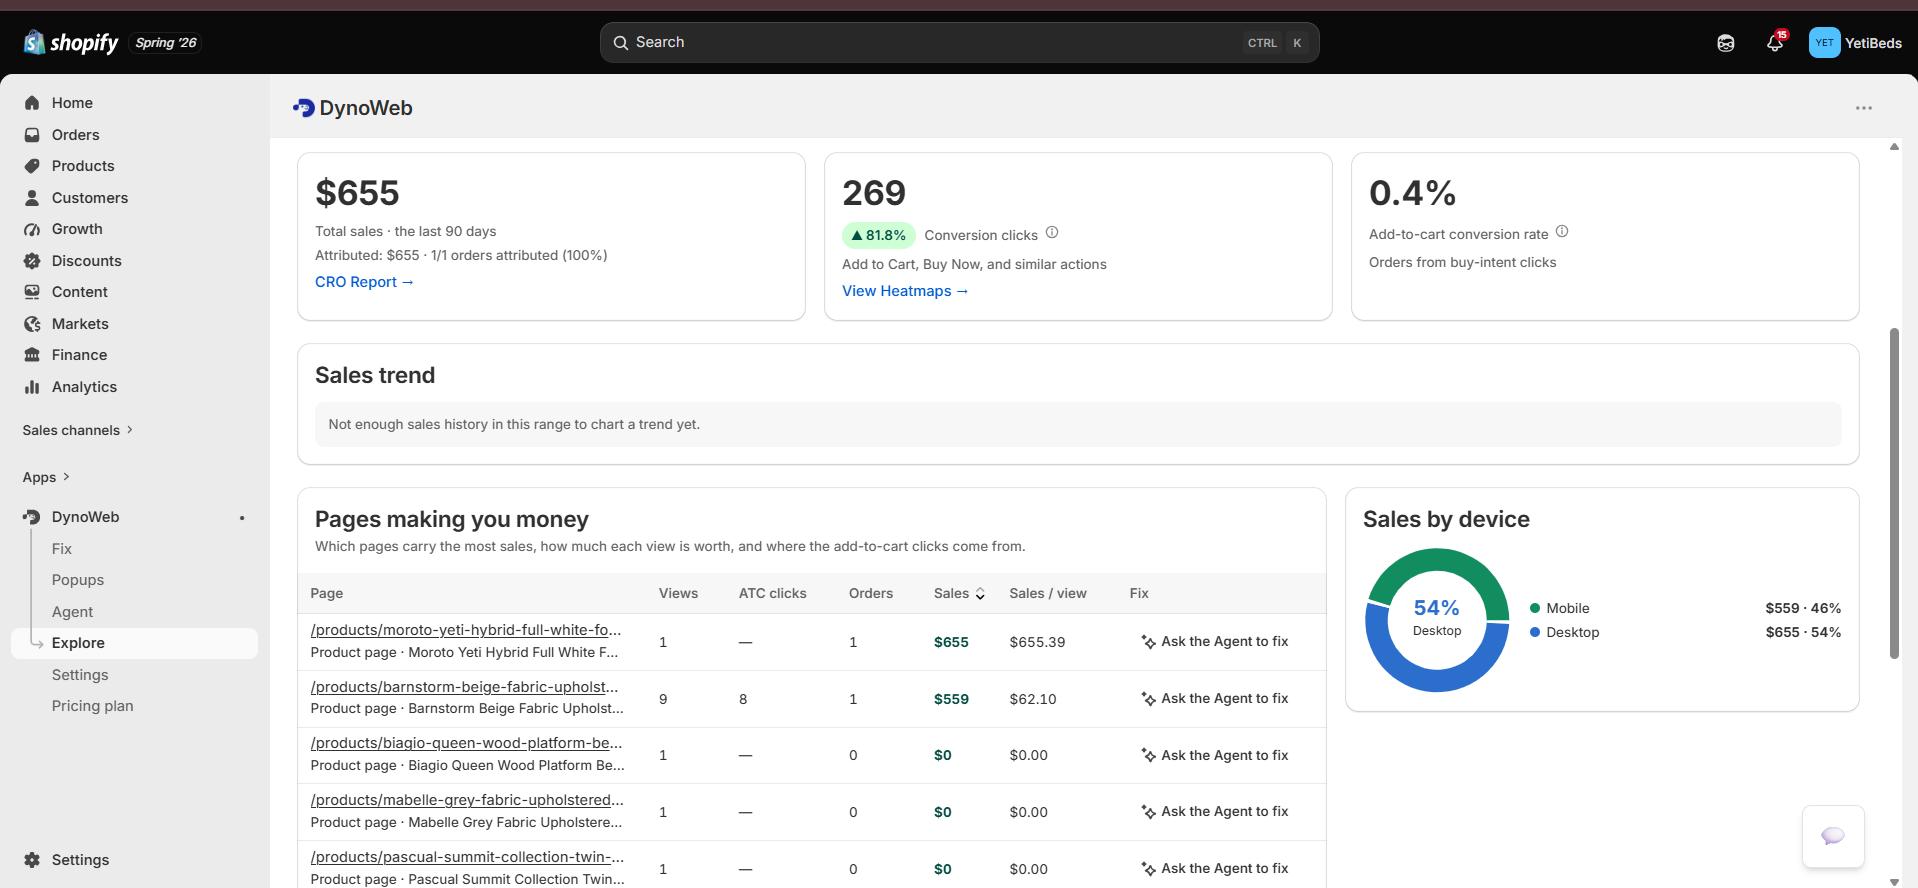This screenshot has width=1918, height=888.
Task: Select the Explore submenu item
Action: click(134, 643)
